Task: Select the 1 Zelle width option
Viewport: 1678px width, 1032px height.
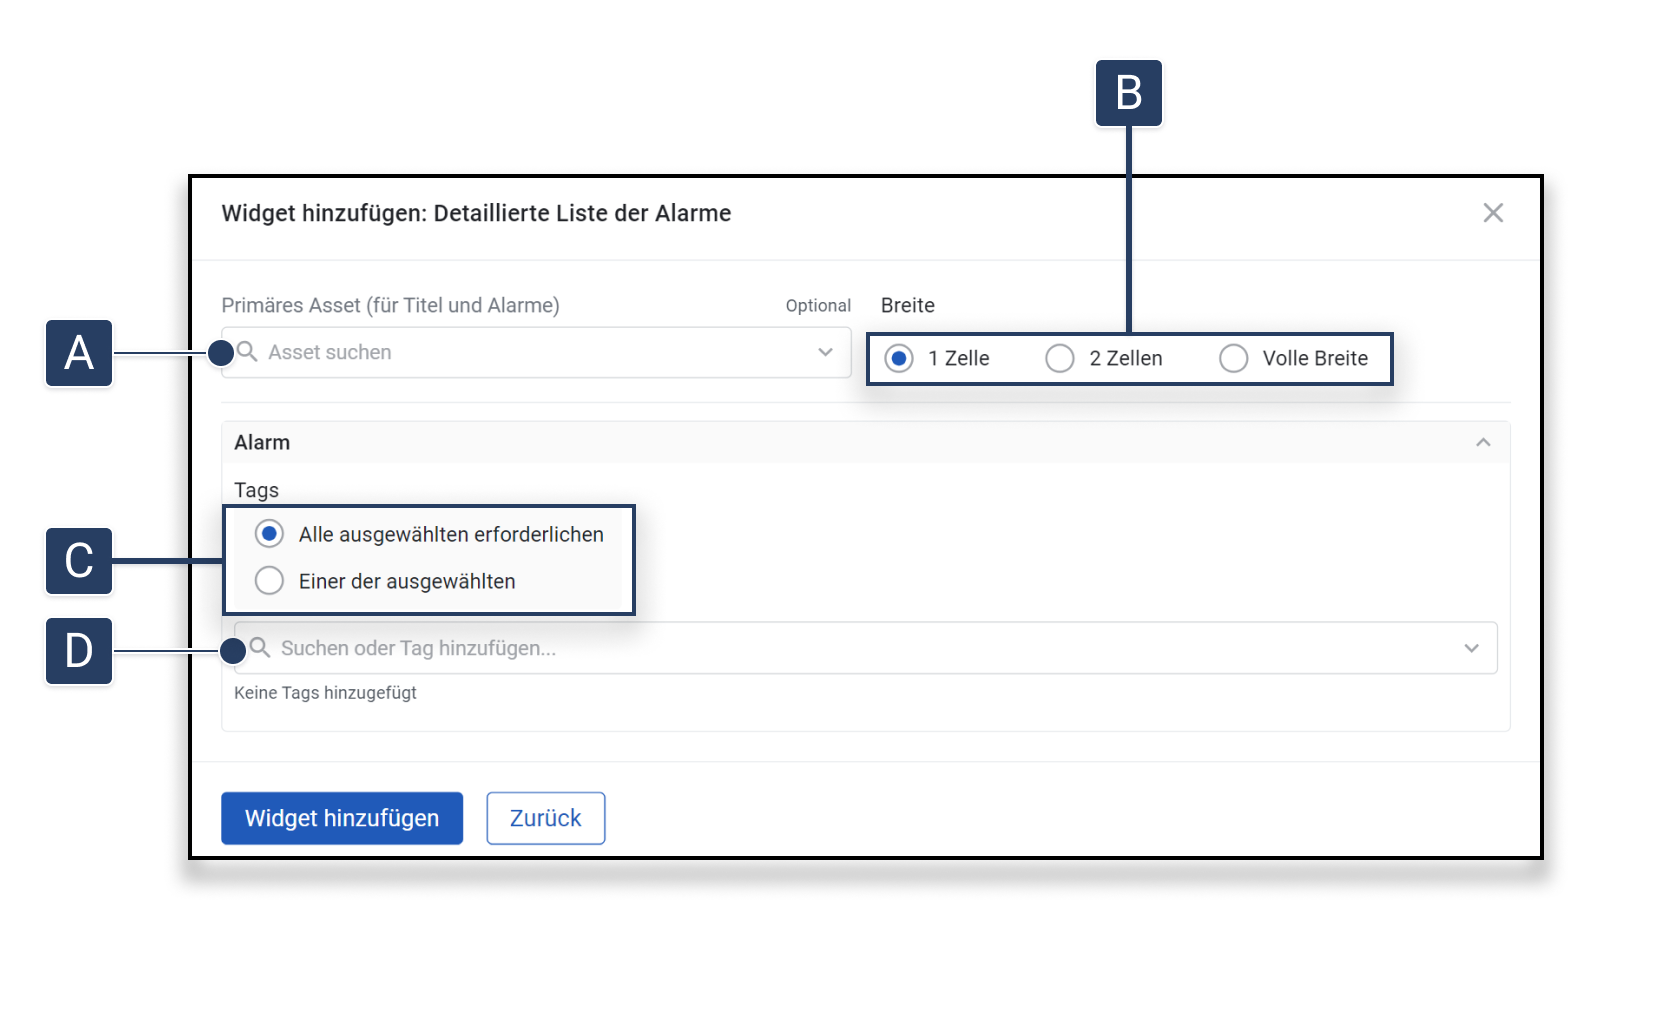Action: [x=899, y=358]
